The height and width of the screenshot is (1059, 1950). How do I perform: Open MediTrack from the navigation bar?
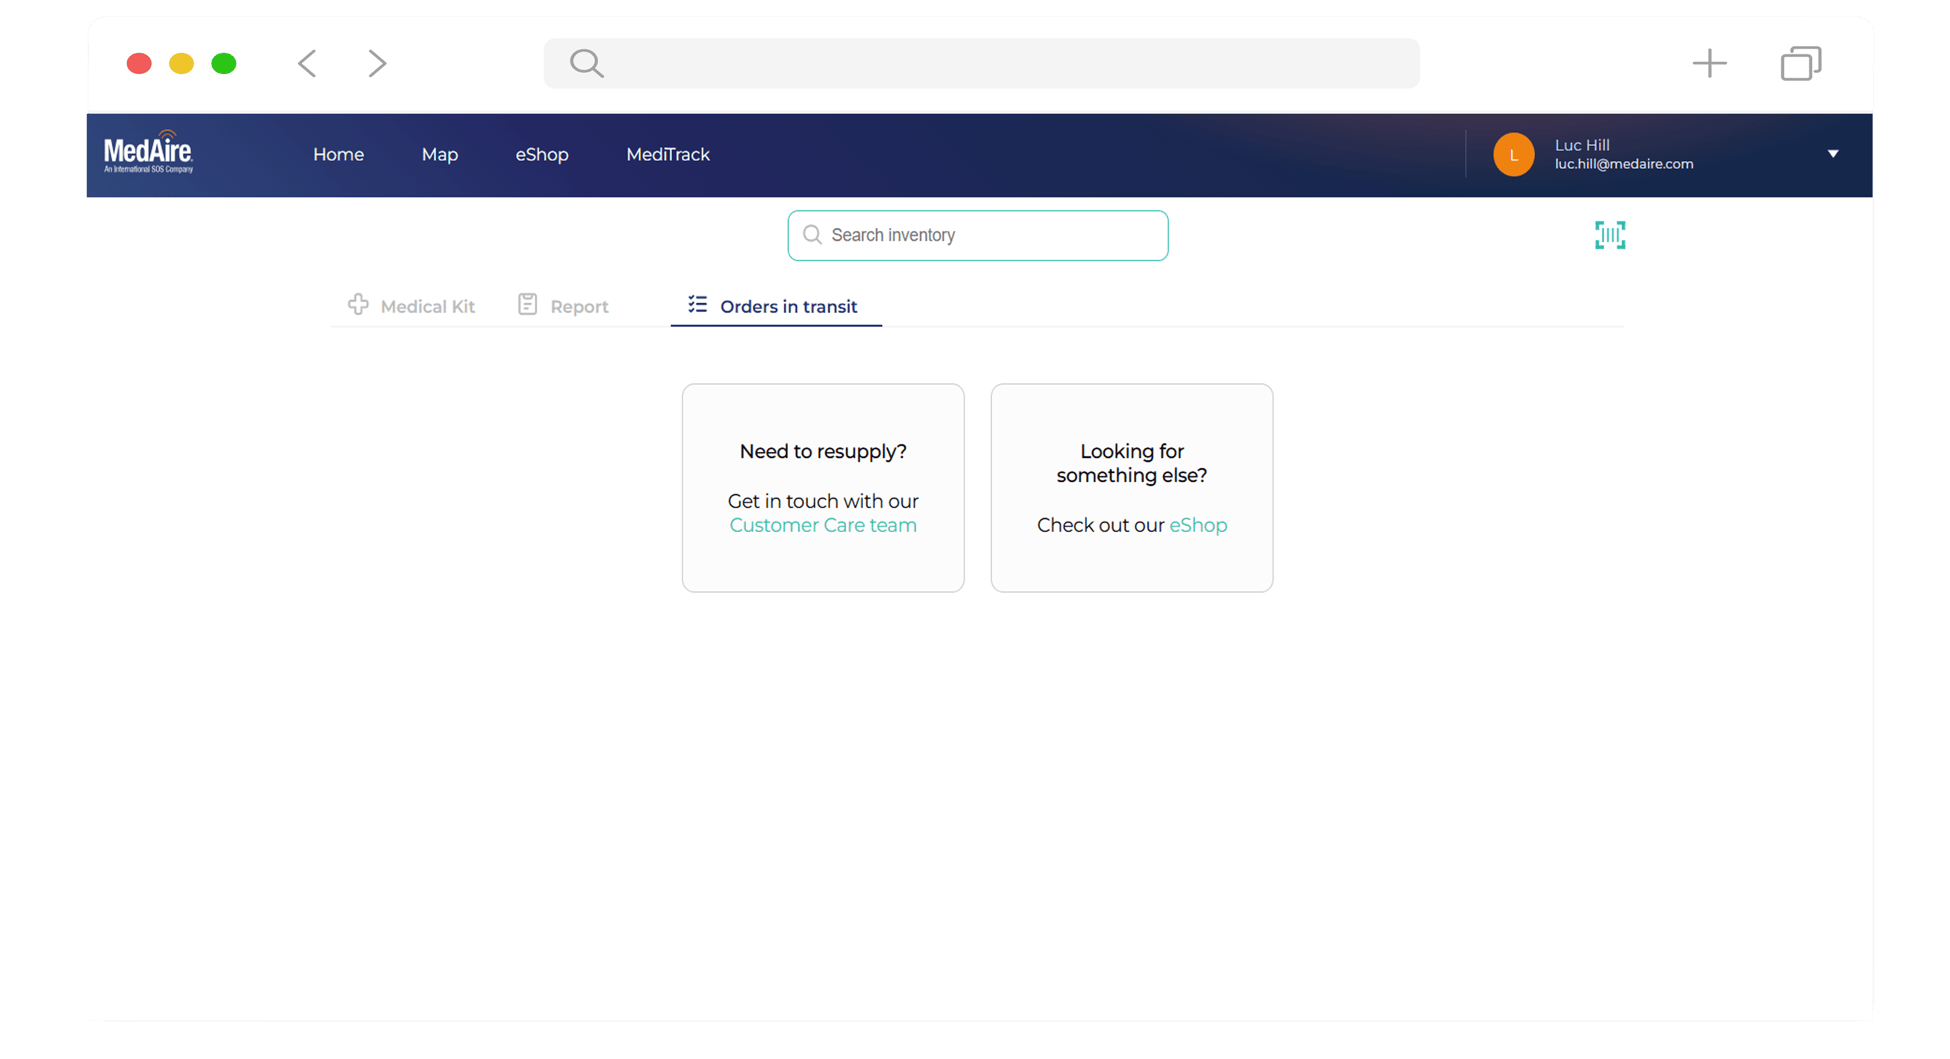pyautogui.click(x=668, y=154)
